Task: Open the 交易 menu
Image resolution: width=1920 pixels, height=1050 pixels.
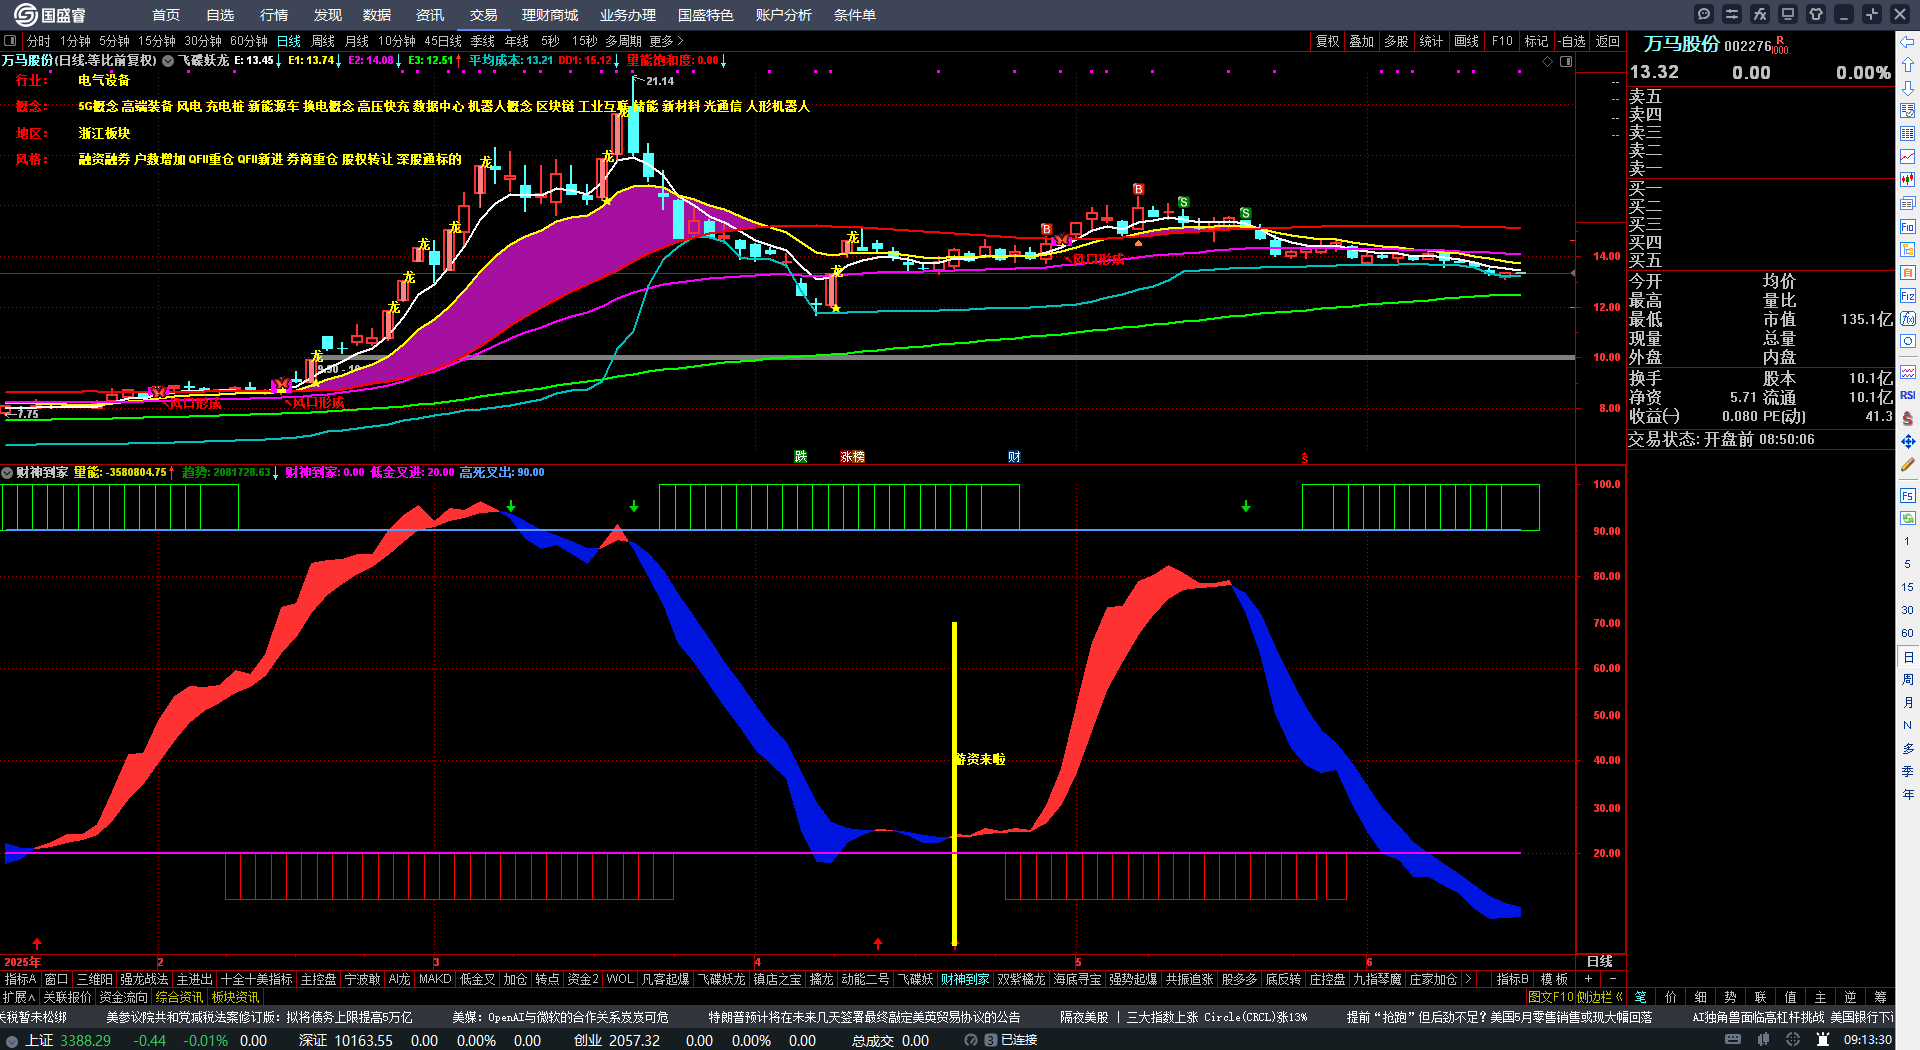Action: (484, 15)
